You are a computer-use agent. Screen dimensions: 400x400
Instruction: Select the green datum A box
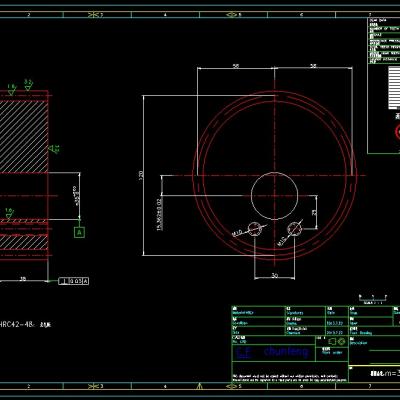79,232
